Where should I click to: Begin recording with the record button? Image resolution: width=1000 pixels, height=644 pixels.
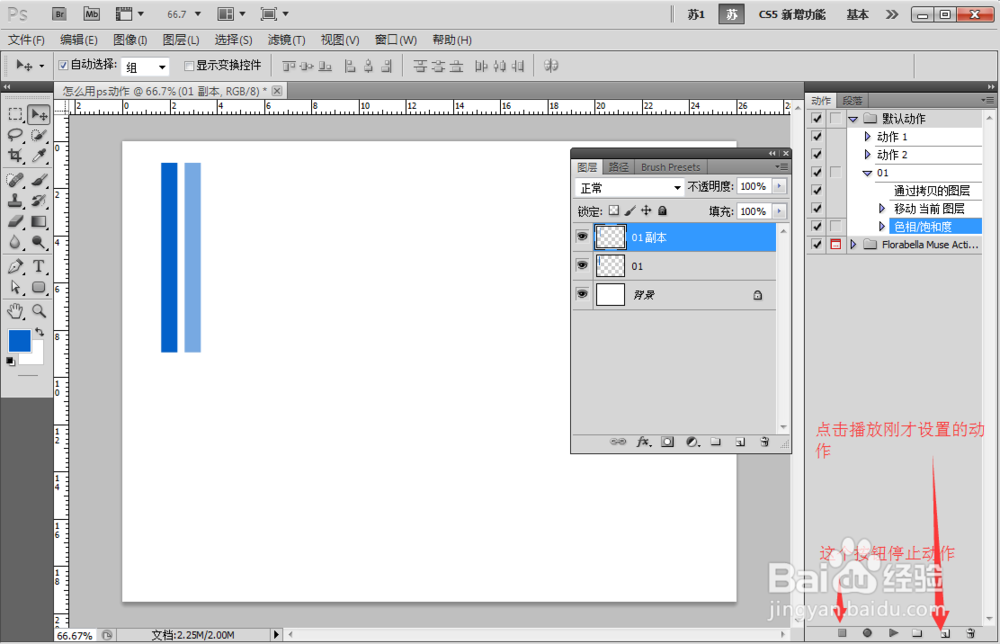point(867,633)
